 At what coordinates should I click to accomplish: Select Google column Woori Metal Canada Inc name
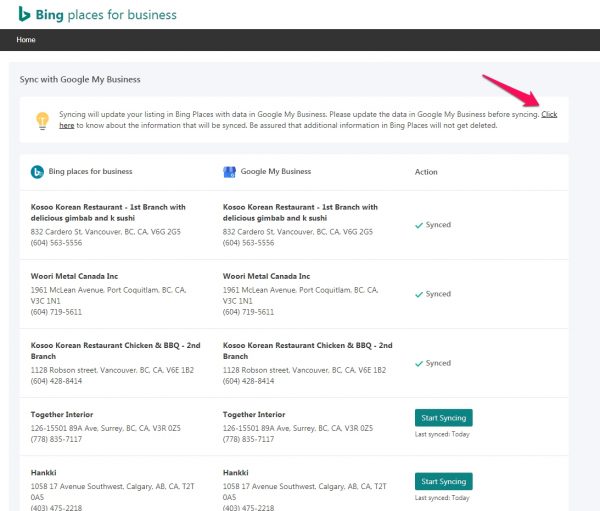[x=266, y=276]
